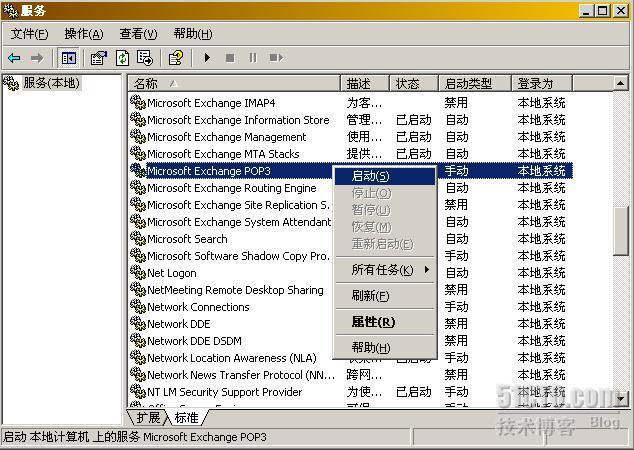Select Microsoft Exchange Routing Engine service
The width and height of the screenshot is (634, 450).
[232, 188]
